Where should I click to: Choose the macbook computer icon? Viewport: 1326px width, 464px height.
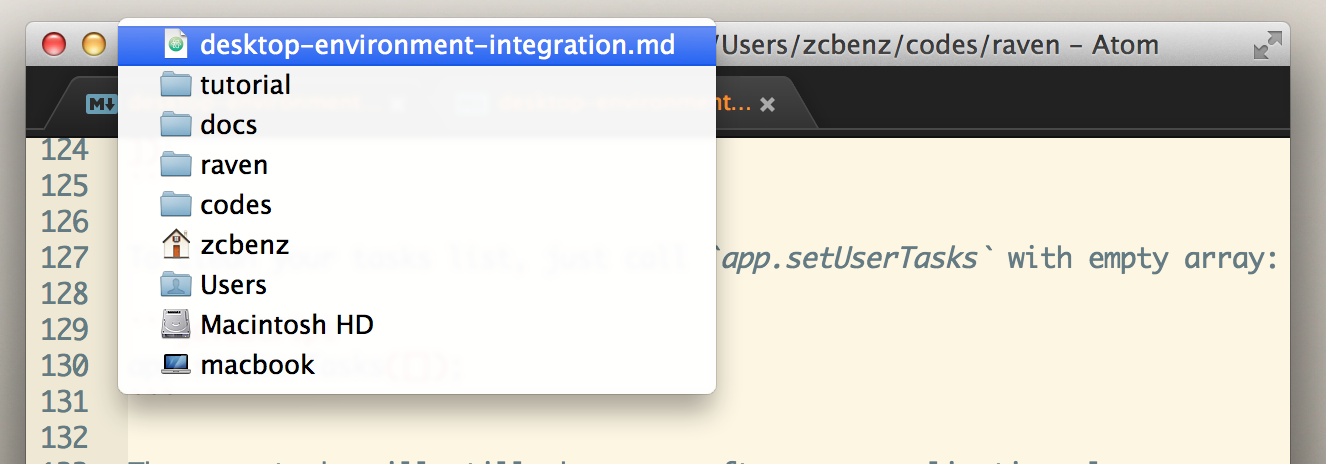[x=176, y=365]
